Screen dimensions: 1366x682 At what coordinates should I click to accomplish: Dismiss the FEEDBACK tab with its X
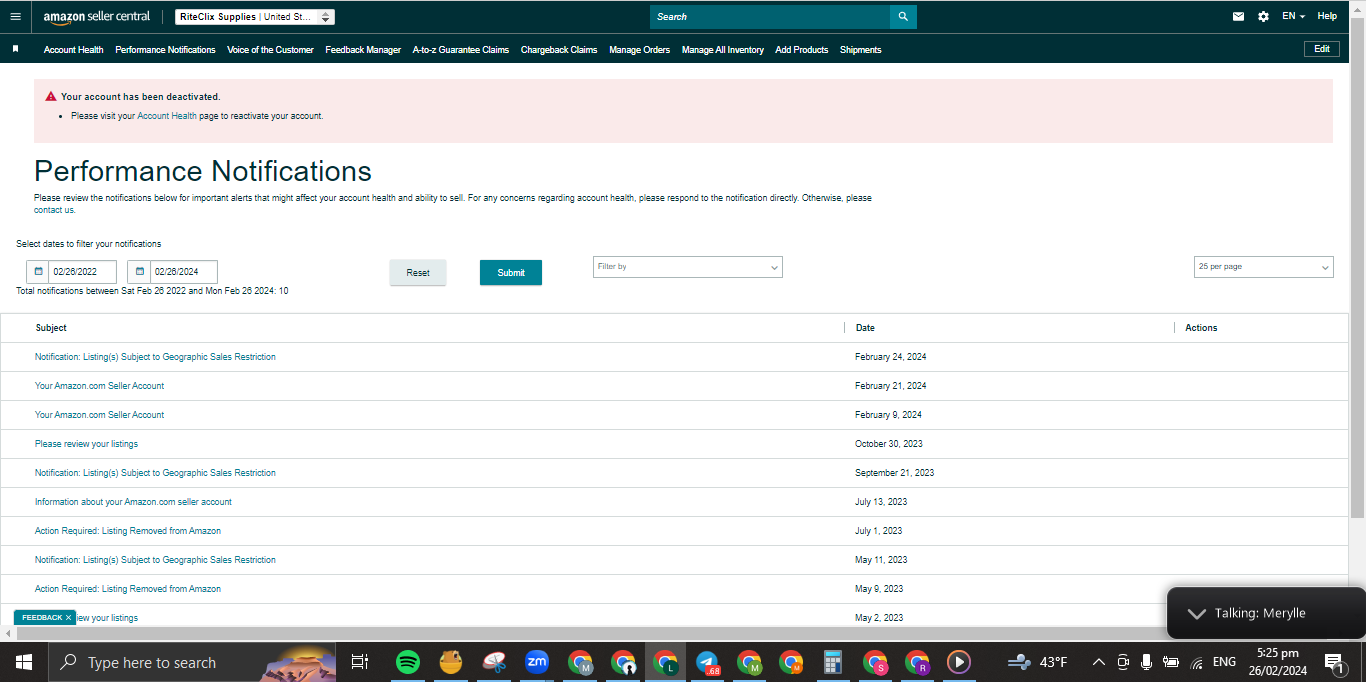pyautogui.click(x=69, y=618)
